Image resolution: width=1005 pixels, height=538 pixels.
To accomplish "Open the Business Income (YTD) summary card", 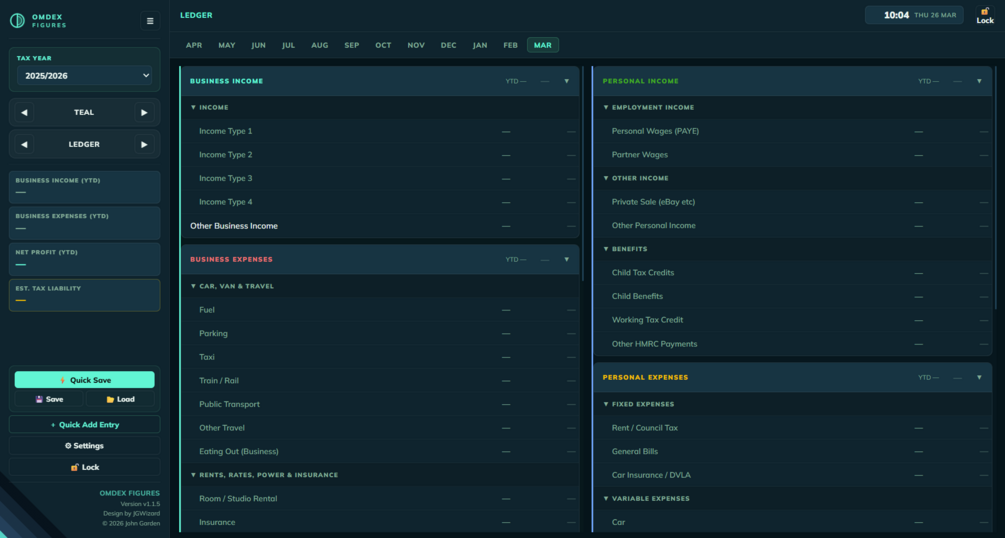I will 85,187.
